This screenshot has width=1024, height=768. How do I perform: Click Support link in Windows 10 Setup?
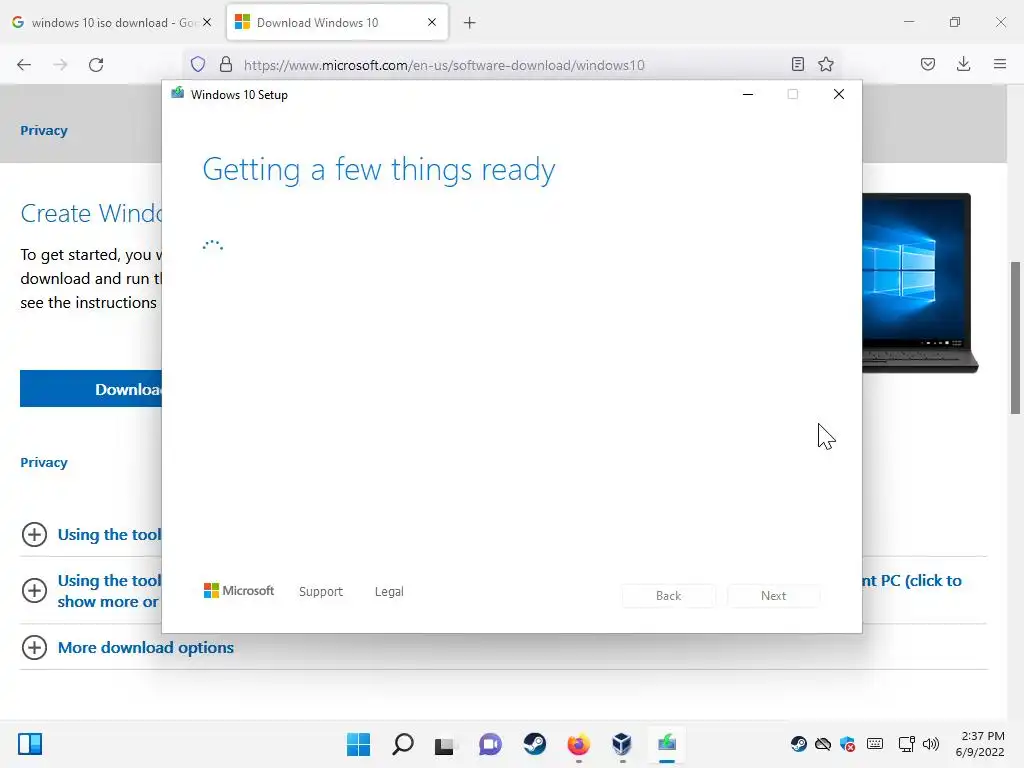click(x=321, y=592)
